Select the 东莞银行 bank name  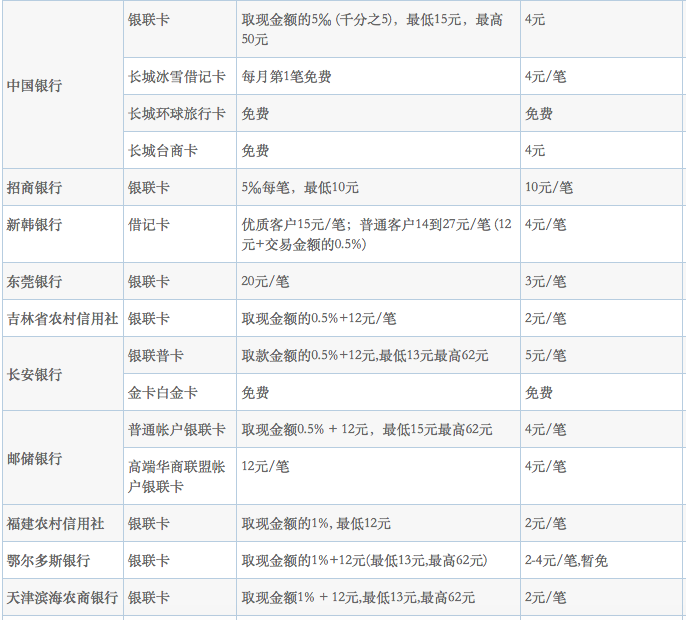coord(34,282)
